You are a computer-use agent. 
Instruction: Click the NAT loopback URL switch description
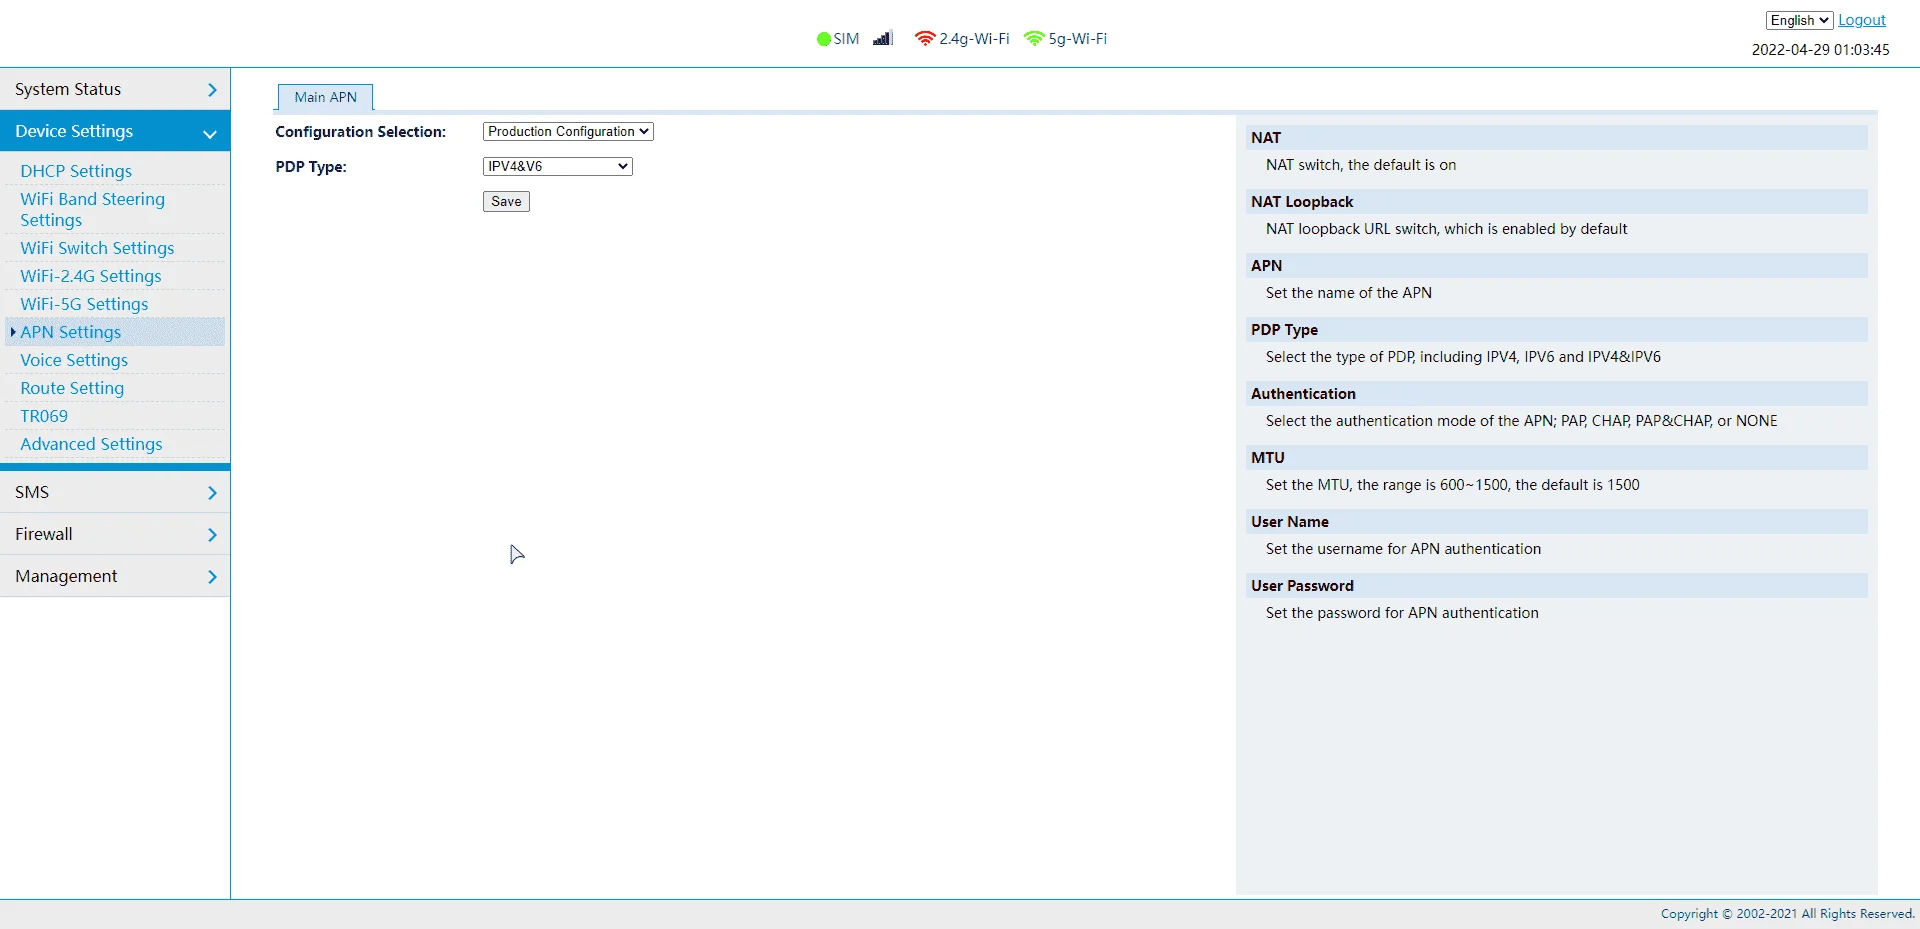[x=1446, y=229]
